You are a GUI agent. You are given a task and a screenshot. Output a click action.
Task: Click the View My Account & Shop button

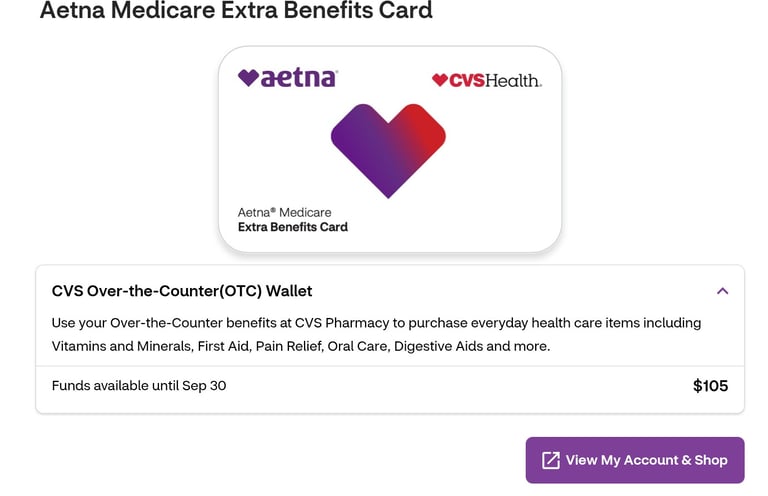point(635,460)
